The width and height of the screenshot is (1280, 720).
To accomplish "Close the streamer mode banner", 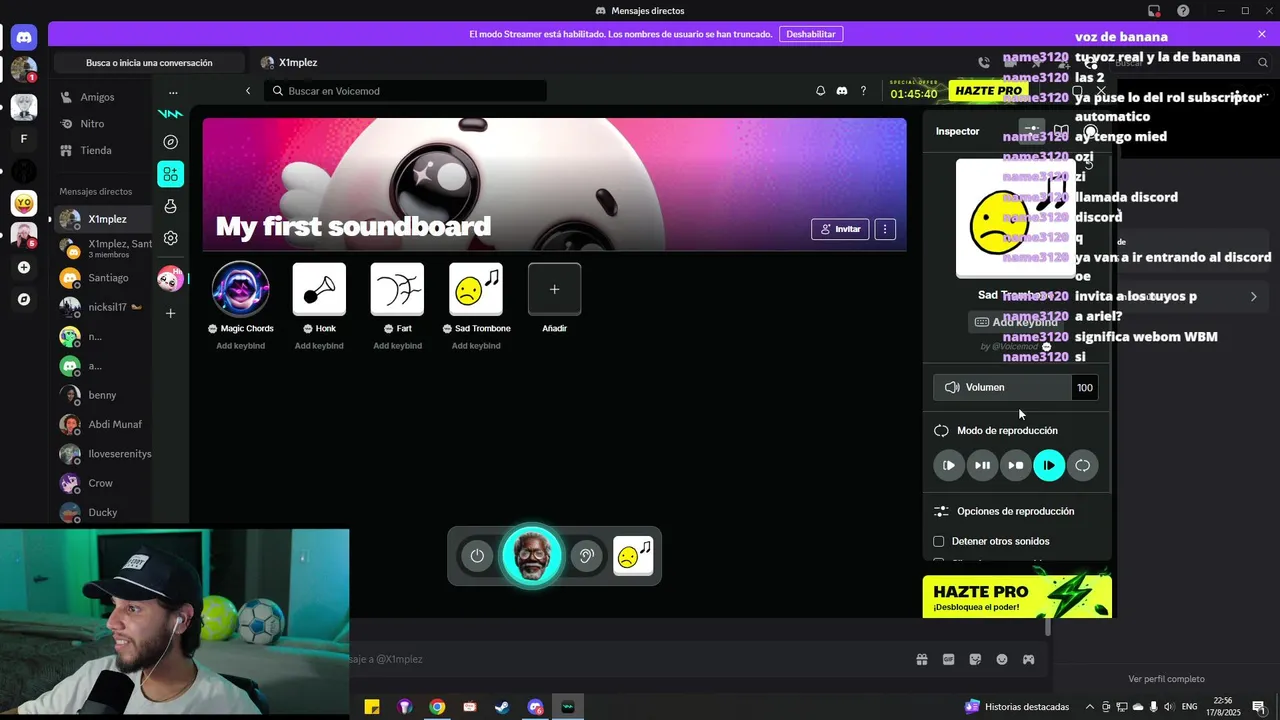I will (1262, 34).
